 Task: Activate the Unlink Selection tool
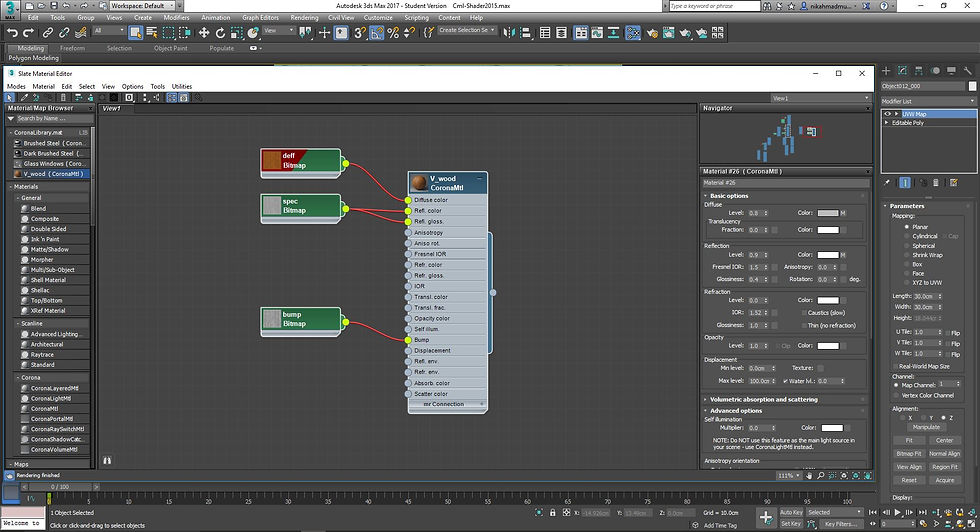coord(64,33)
